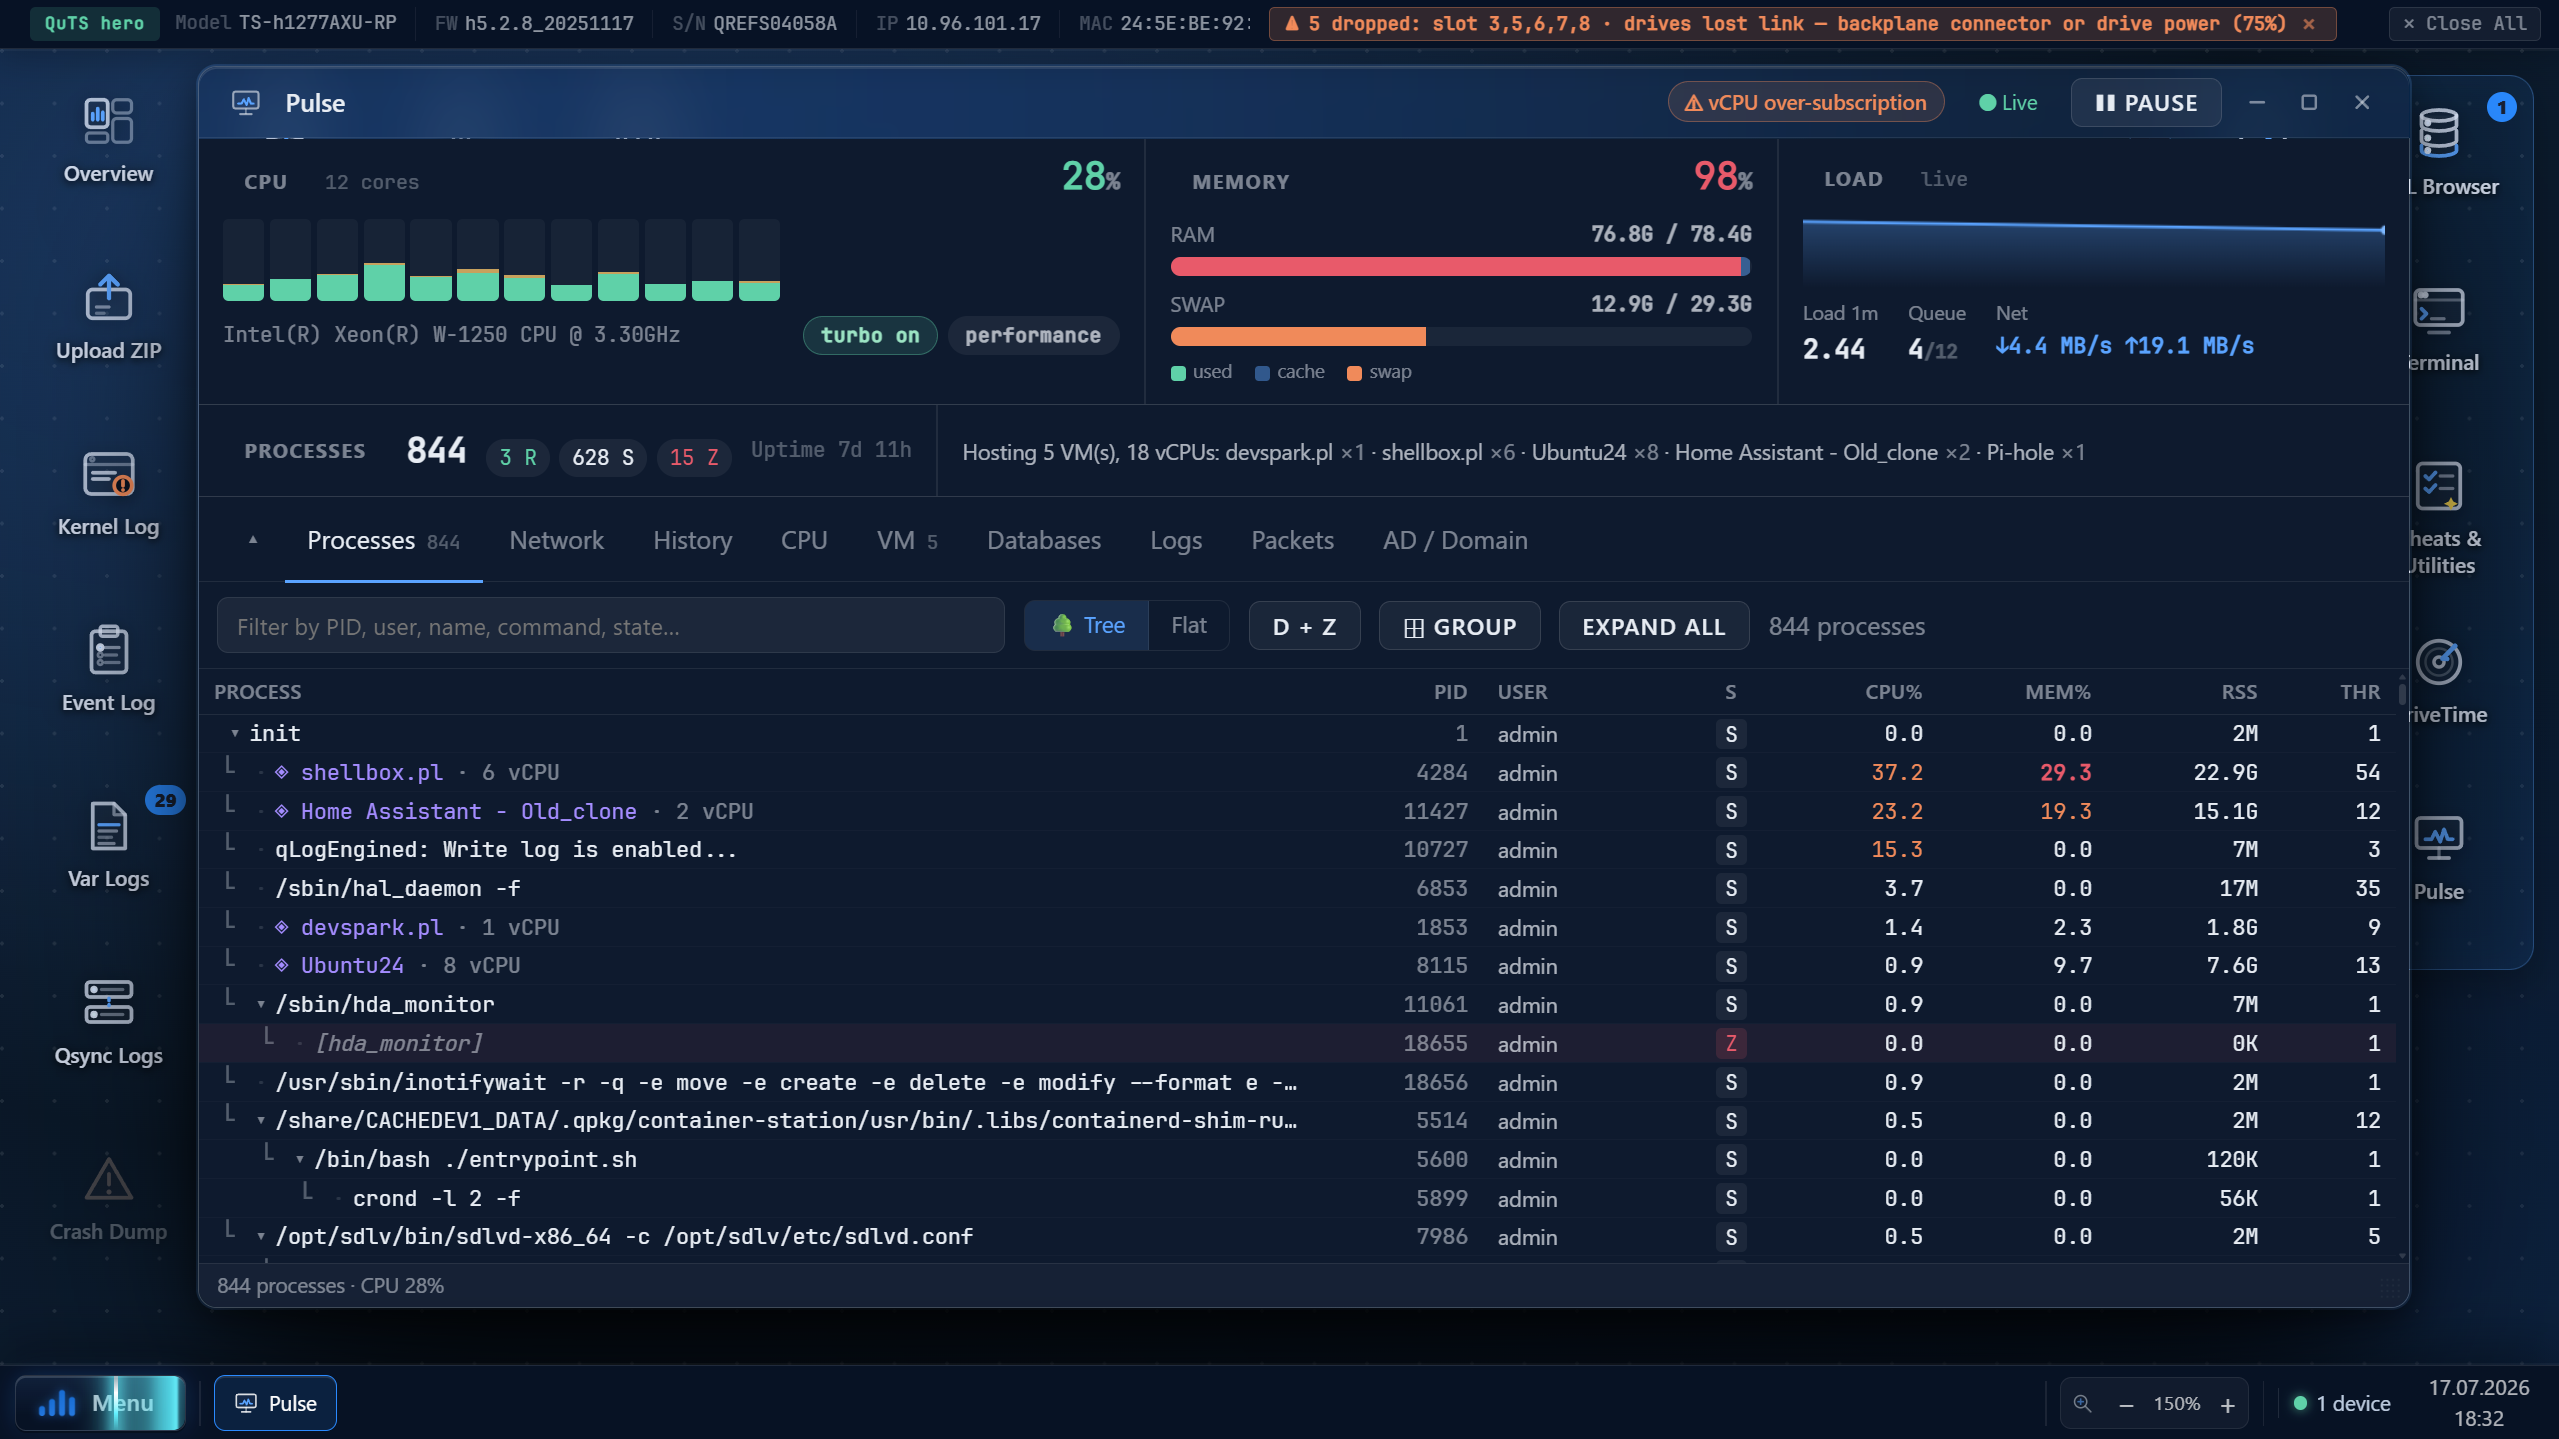Filter processes by running state 3 R
The image size is (2559, 1439).
518,457
